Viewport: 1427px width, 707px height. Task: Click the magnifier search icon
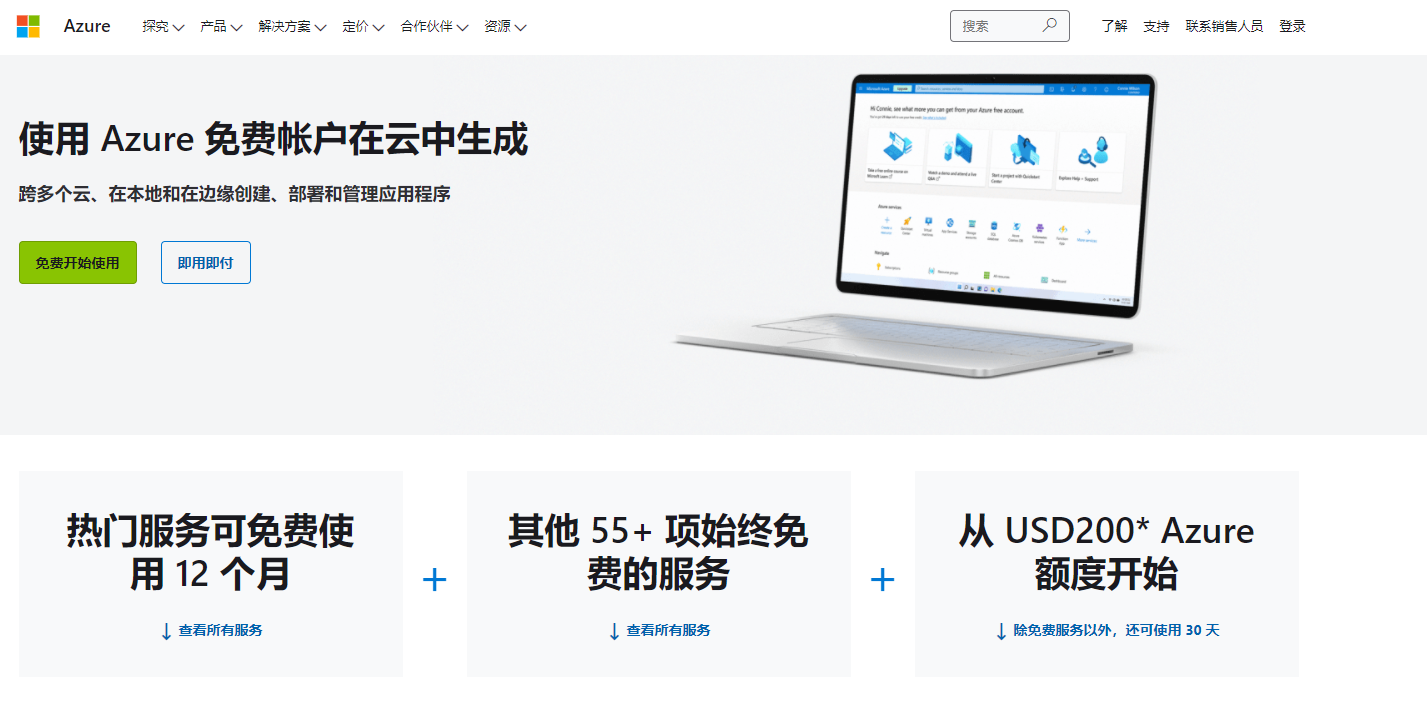[x=1049, y=26]
